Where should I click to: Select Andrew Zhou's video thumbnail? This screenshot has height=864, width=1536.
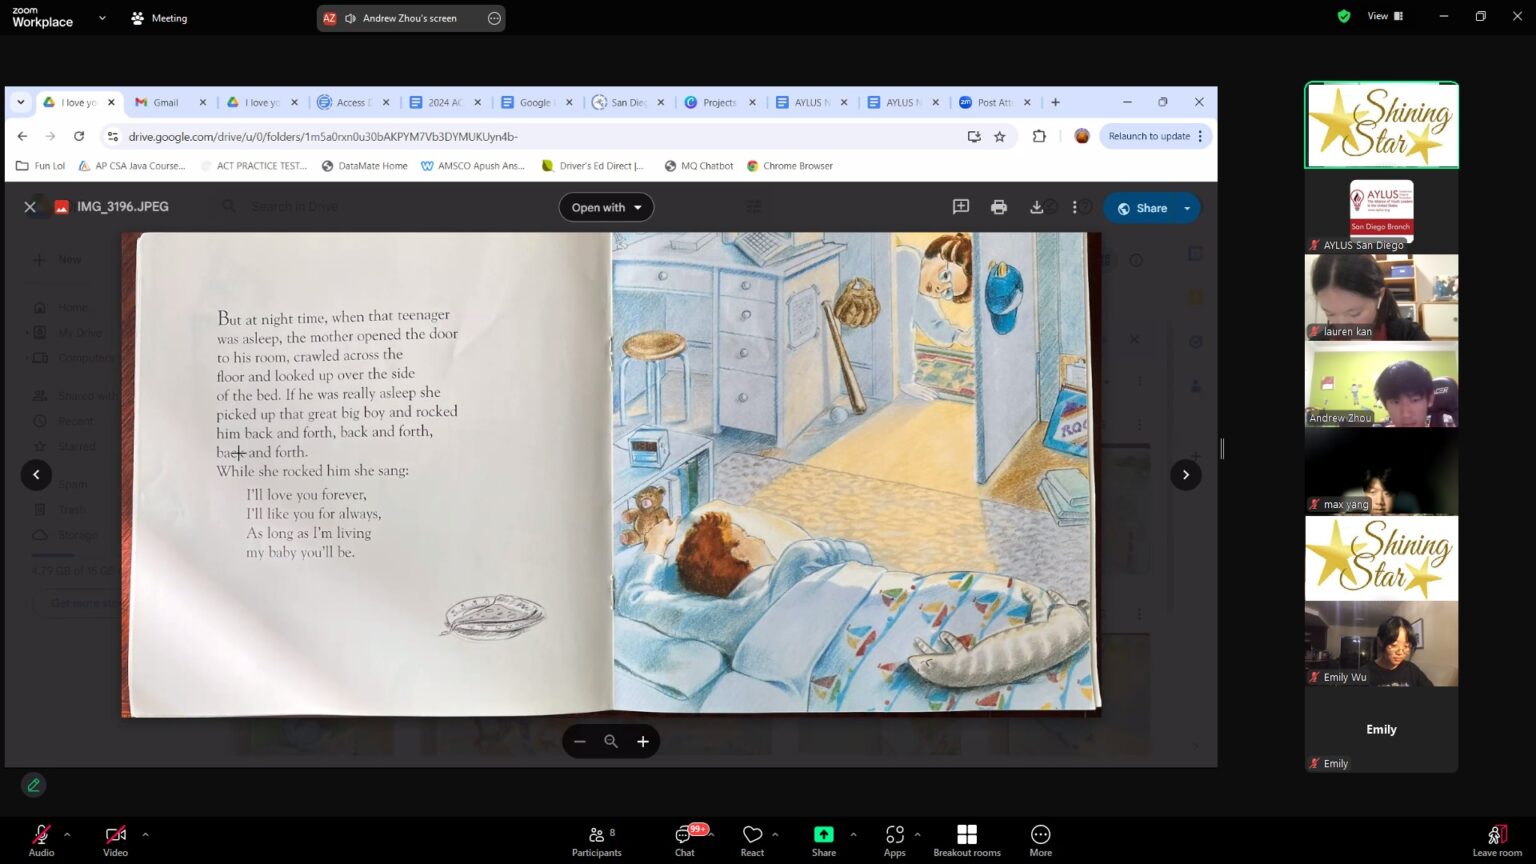pos(1381,384)
